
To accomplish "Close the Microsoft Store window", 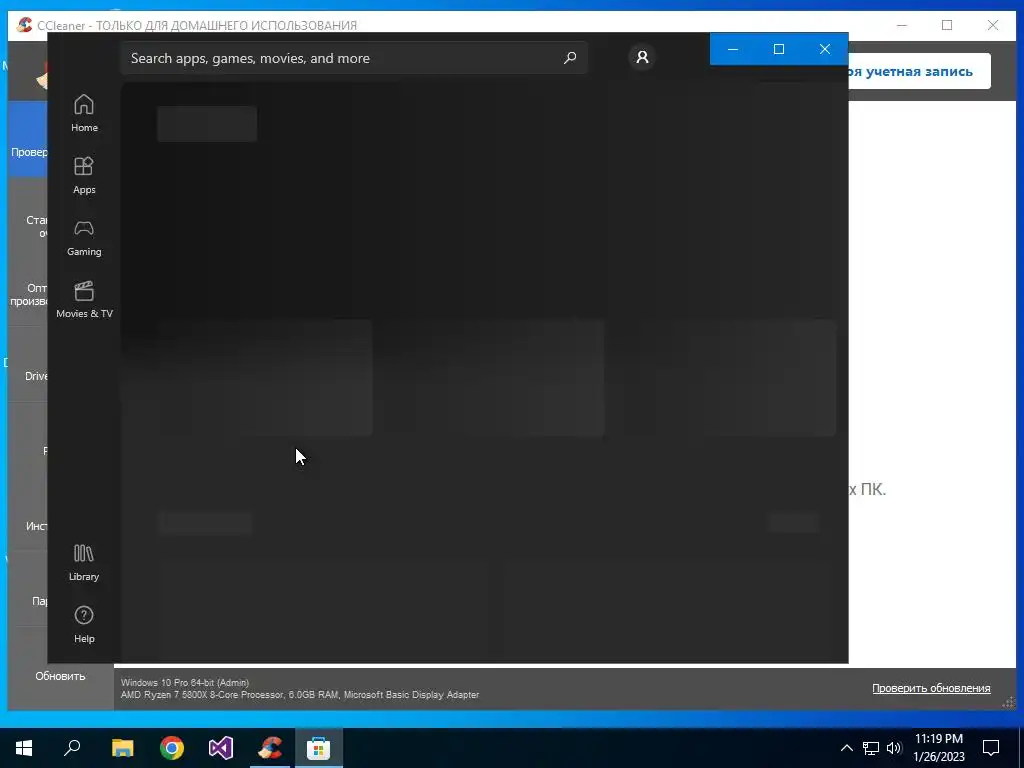I will click(x=825, y=49).
